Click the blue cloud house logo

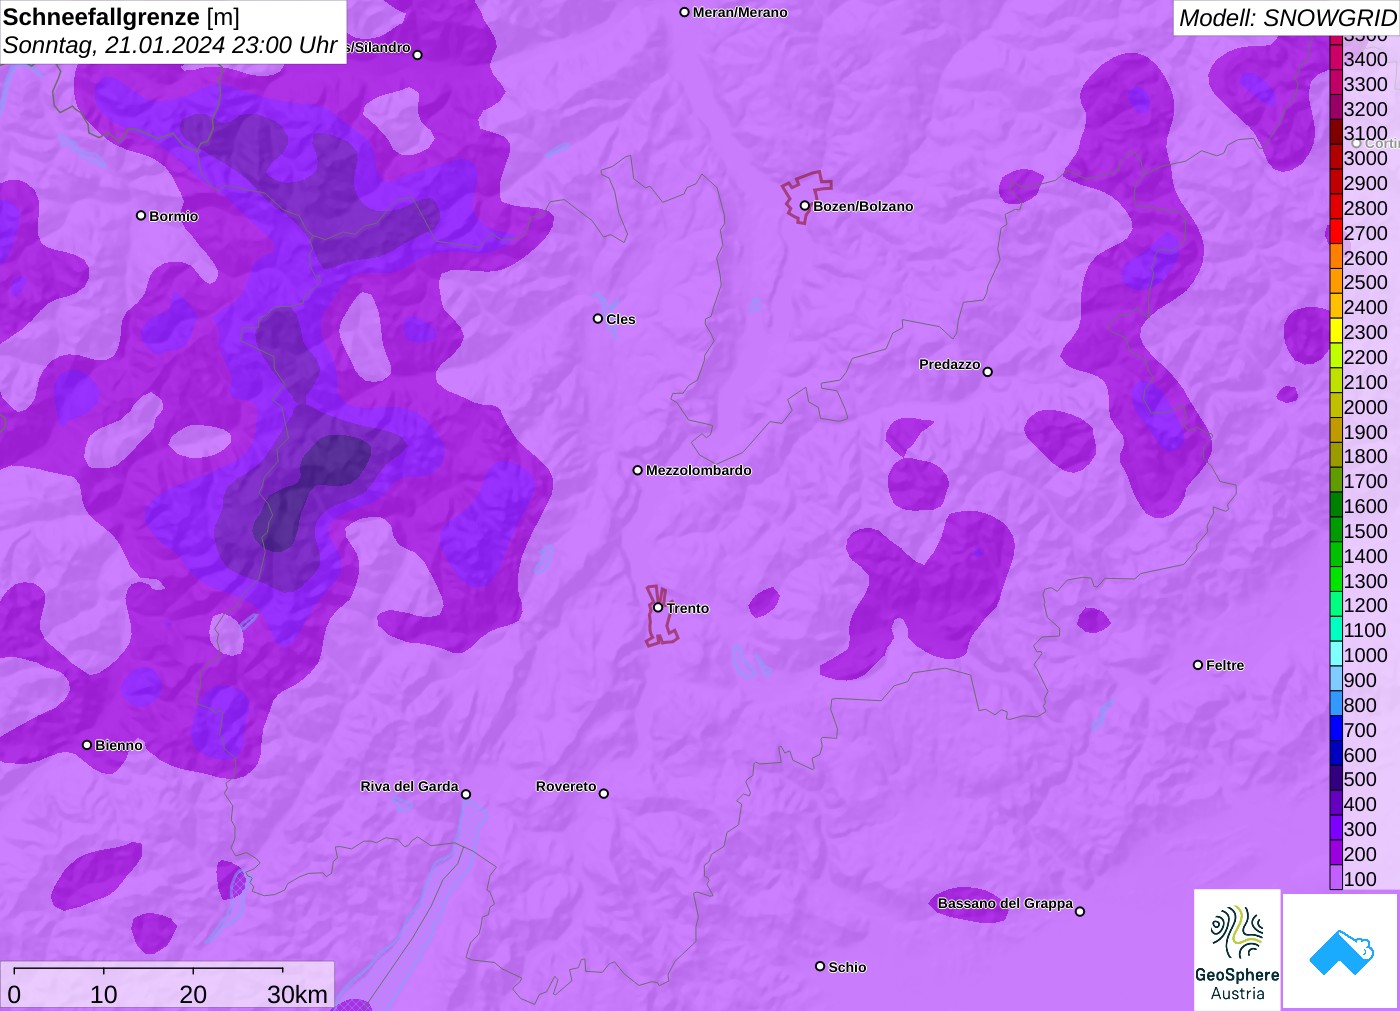(1341, 951)
